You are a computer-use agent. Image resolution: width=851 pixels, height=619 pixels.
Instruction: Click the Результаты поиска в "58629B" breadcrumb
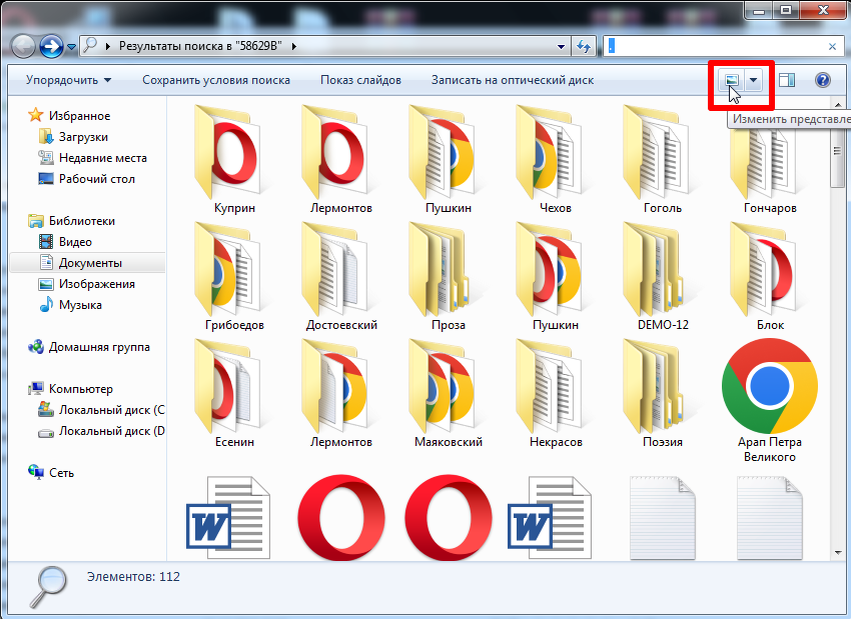200,47
